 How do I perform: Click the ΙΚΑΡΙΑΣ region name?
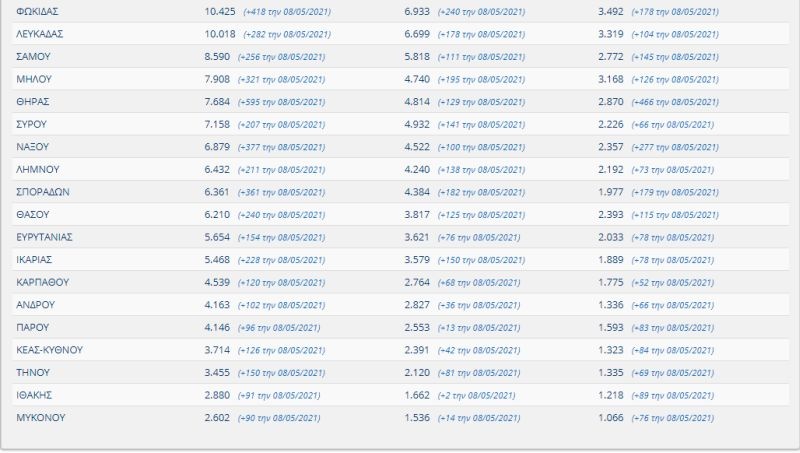click(36, 259)
